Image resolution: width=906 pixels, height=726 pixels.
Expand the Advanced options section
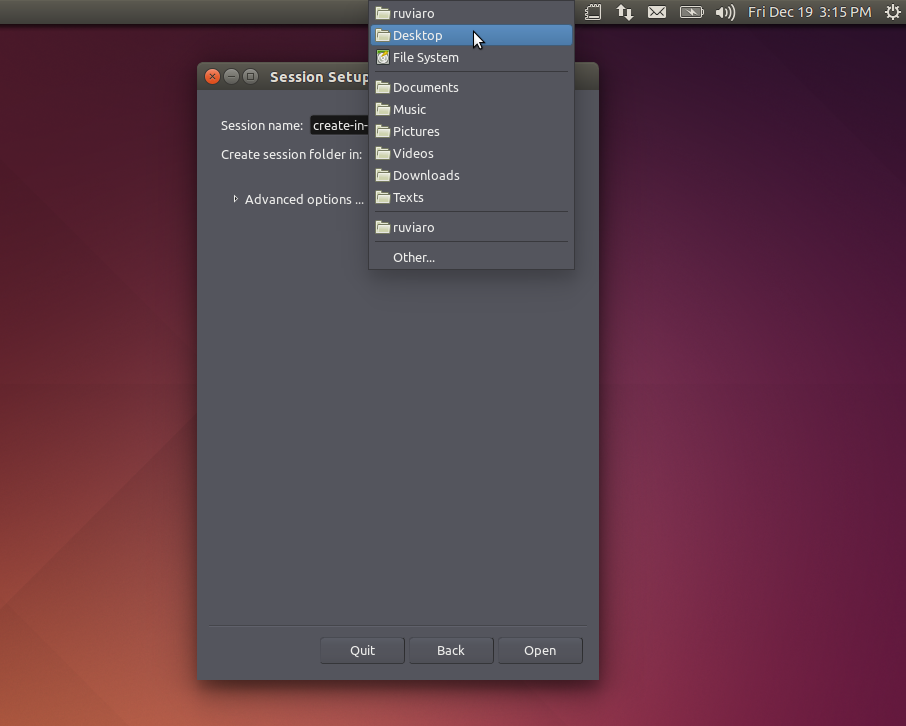coord(236,199)
